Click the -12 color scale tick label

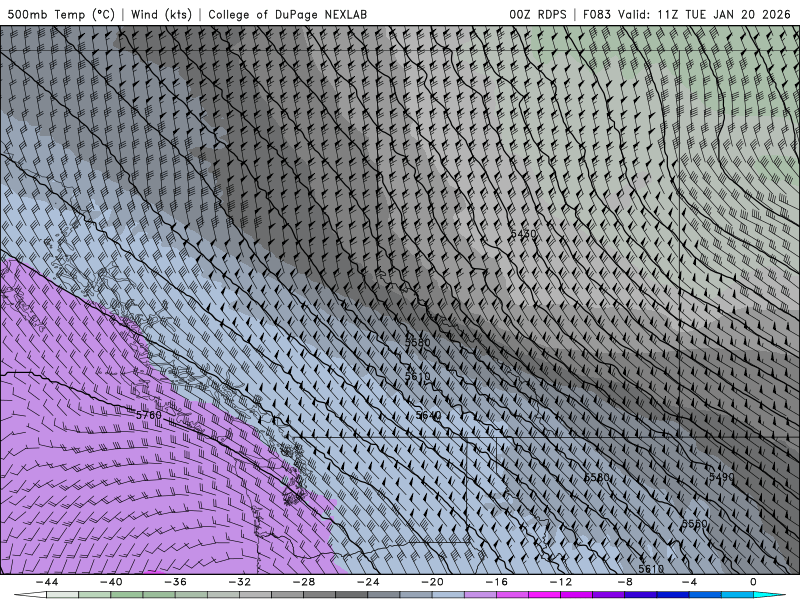coord(561,582)
